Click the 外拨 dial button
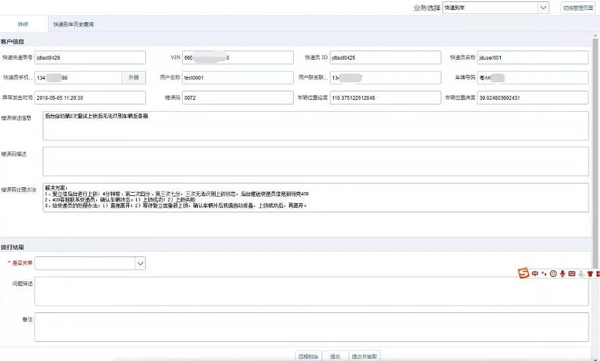This screenshot has width=600, height=361. click(x=134, y=77)
